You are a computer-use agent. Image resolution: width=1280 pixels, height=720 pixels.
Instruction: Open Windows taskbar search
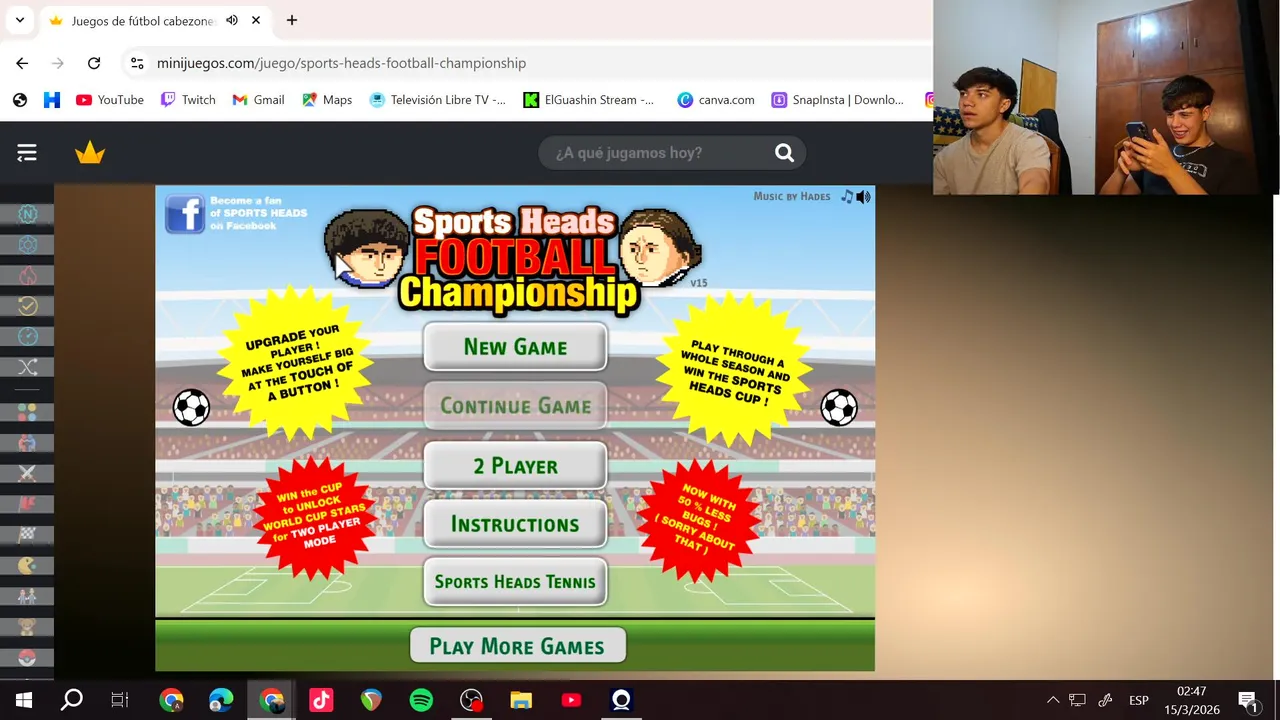click(72, 700)
